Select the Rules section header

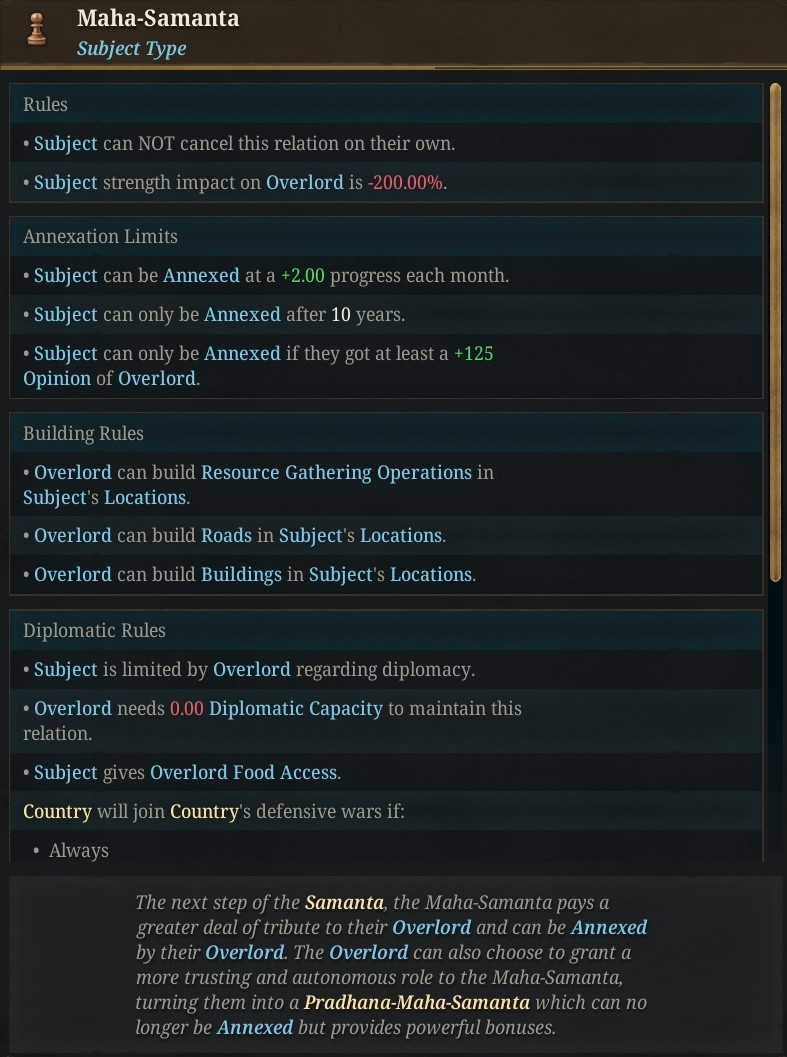pyautogui.click(x=386, y=104)
